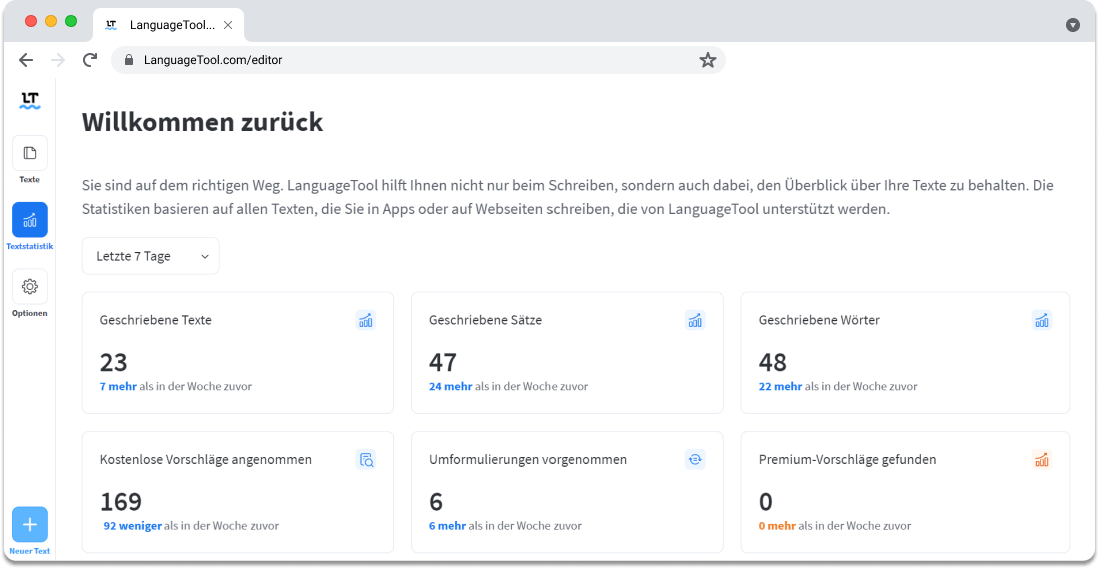
Task: Click the Neuer Text label
Action: pos(29,551)
